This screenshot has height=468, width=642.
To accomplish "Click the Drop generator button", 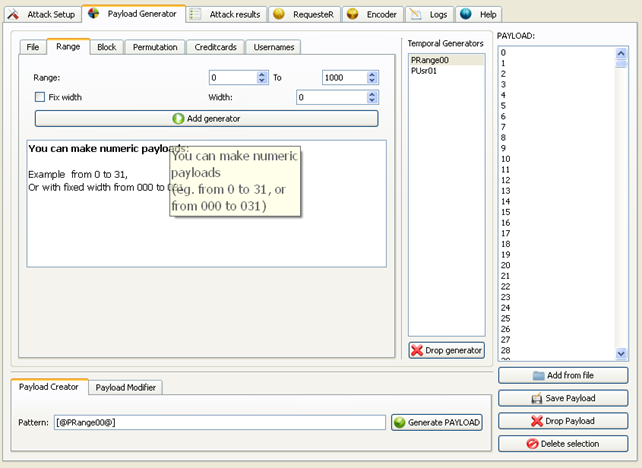I will point(447,350).
